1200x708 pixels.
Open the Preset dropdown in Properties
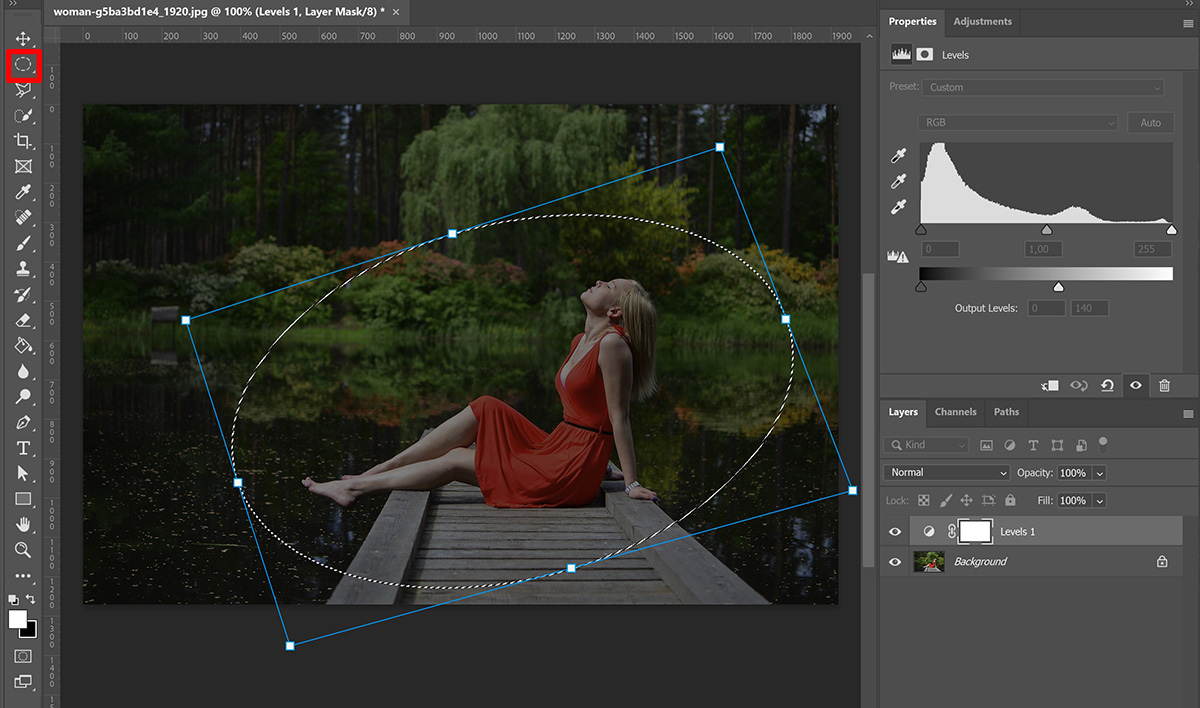pos(1042,87)
